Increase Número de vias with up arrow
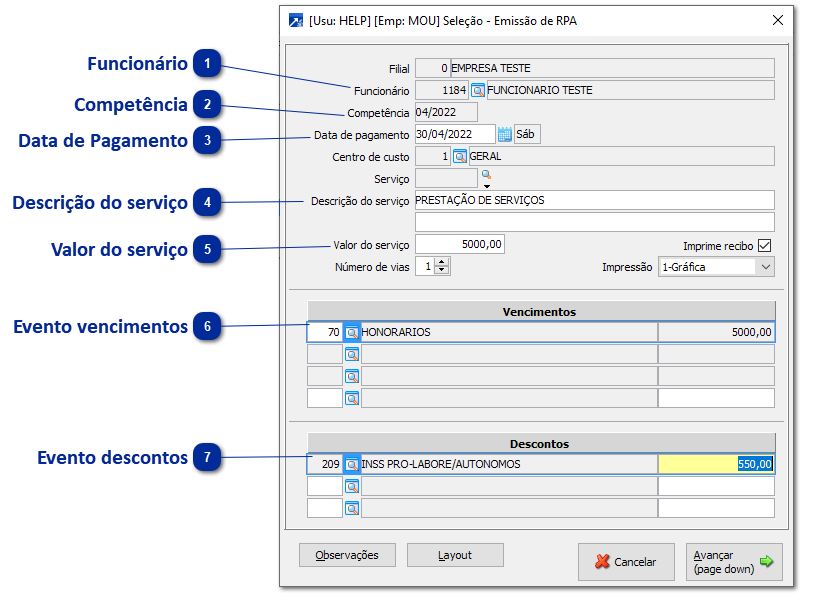 [x=442, y=262]
